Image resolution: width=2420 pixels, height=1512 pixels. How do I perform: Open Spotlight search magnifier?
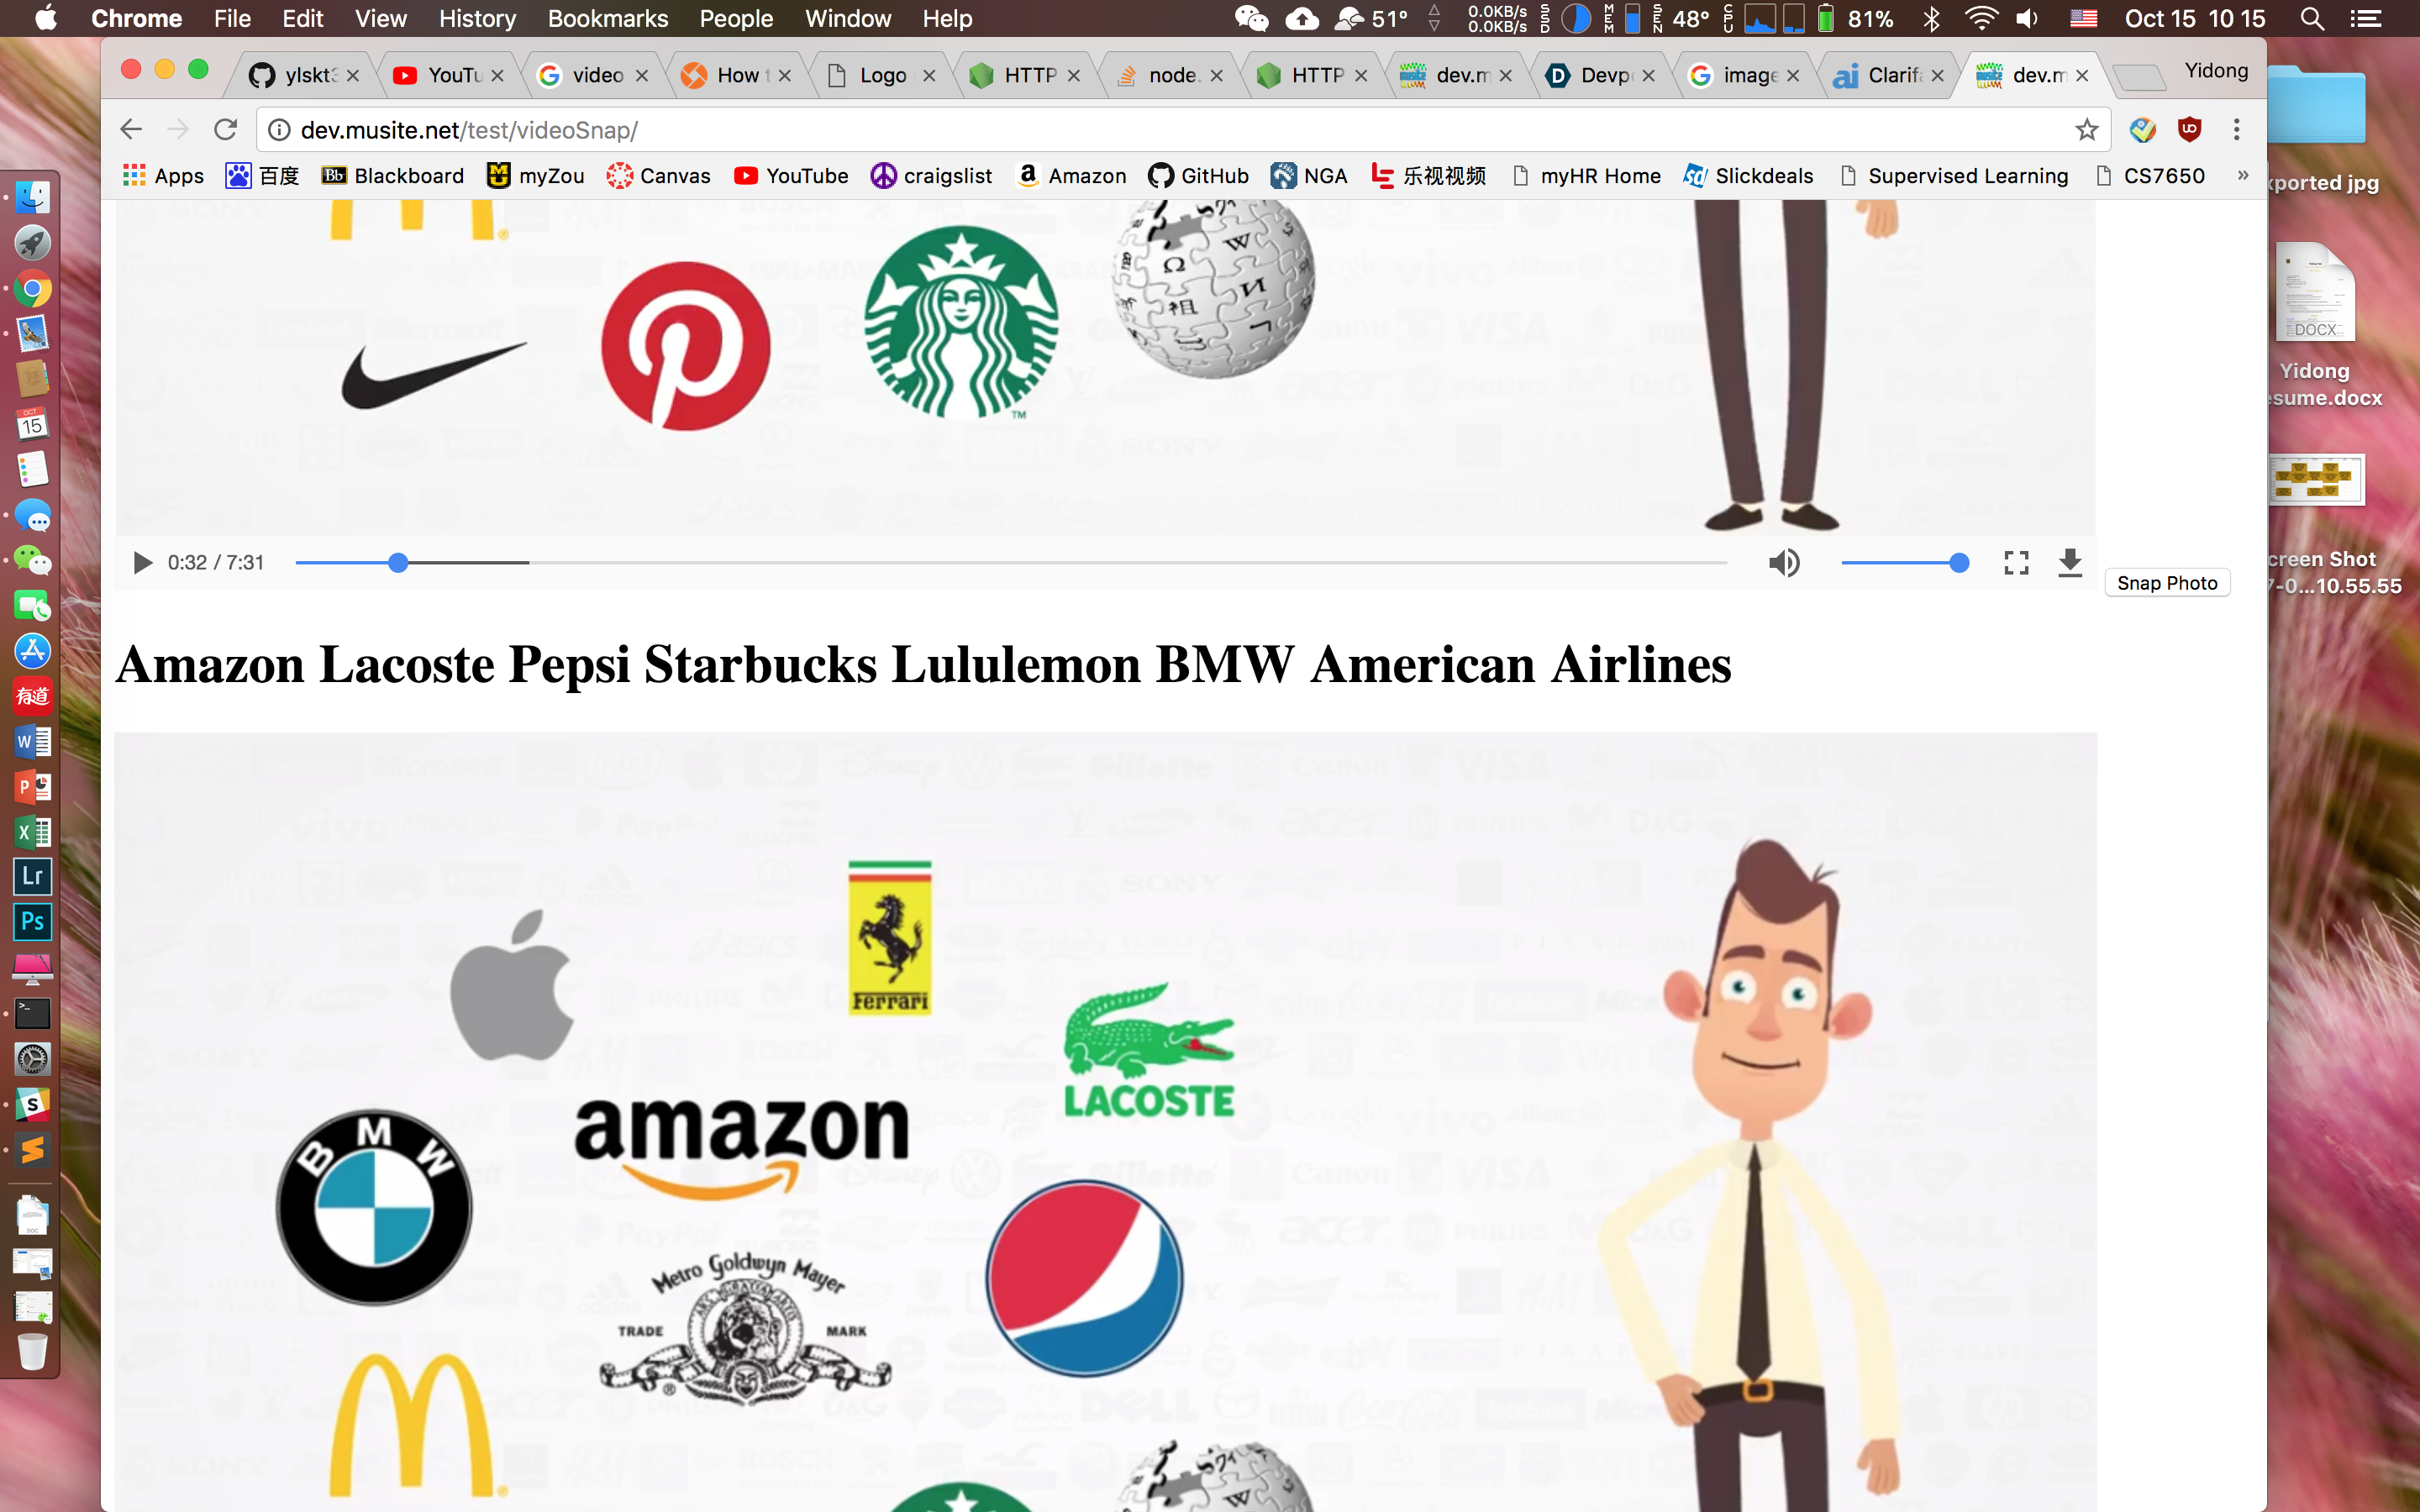point(2311,18)
